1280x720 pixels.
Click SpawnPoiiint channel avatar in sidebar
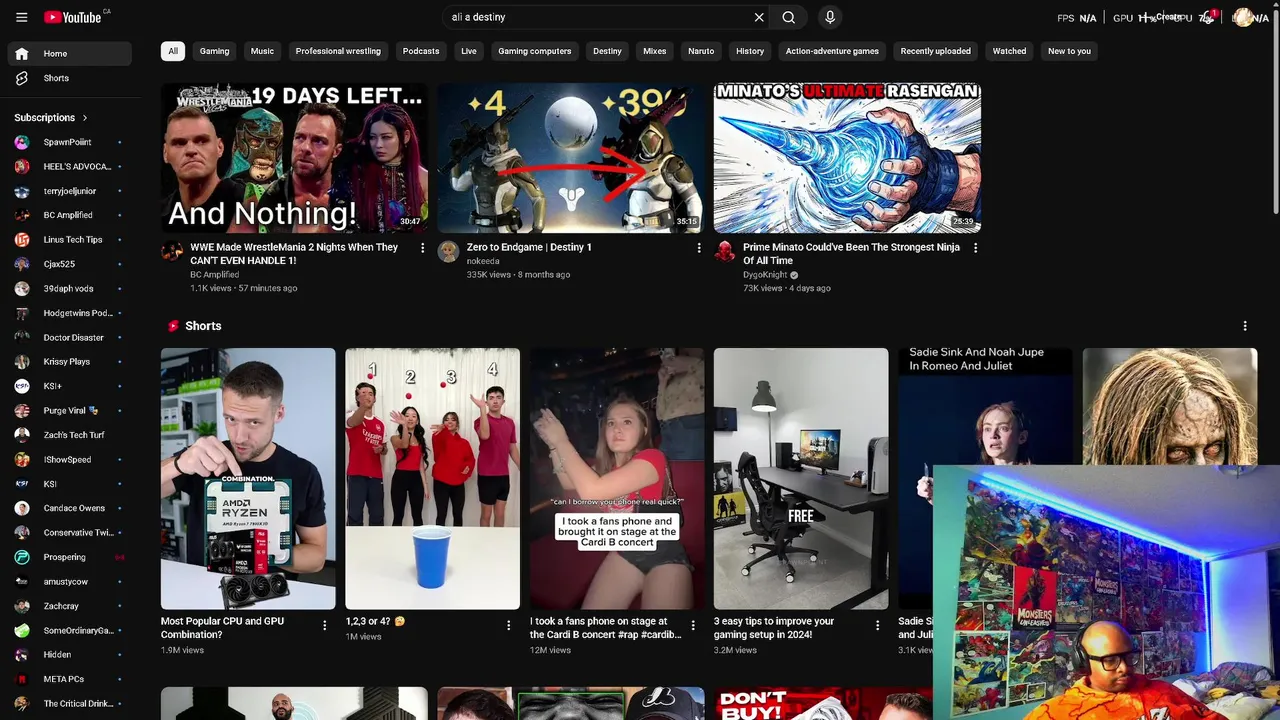[22, 142]
